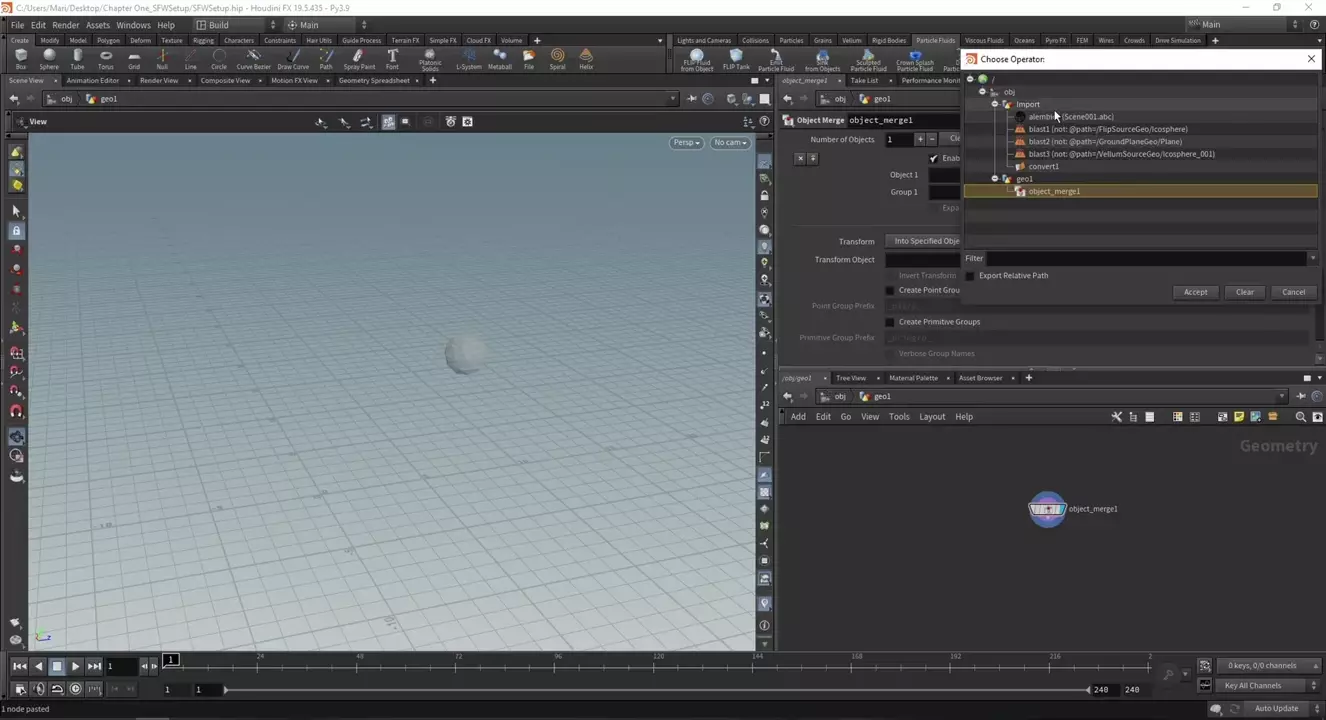Select the Spiral shelf tool

(557, 59)
